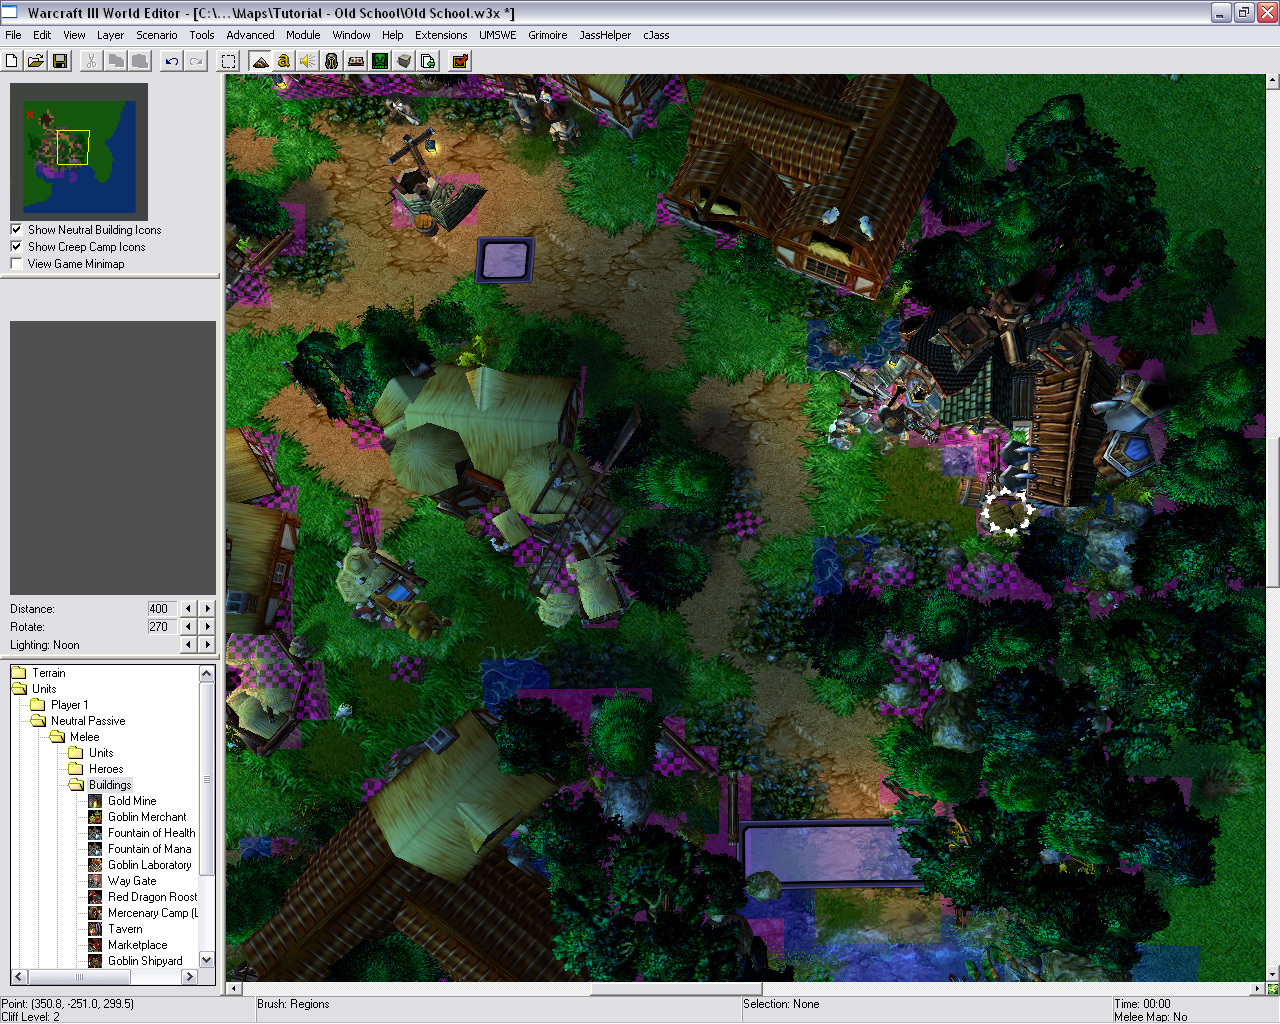Screen dimensions: 1280x1024
Task: Save the map with the floppy disk icon
Action: (x=60, y=61)
